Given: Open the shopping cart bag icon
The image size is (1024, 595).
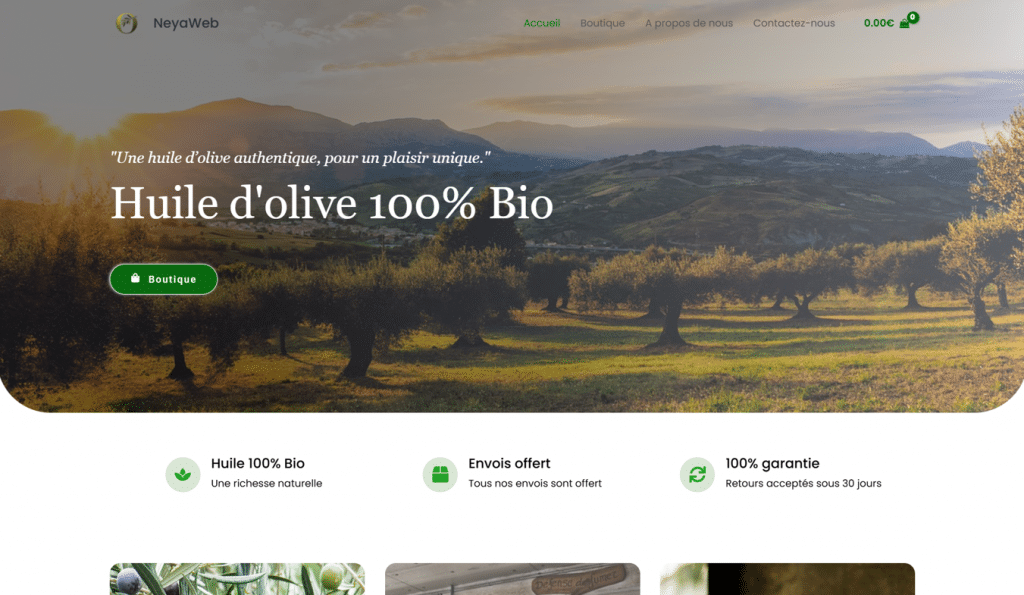Looking at the screenshot, I should [904, 24].
